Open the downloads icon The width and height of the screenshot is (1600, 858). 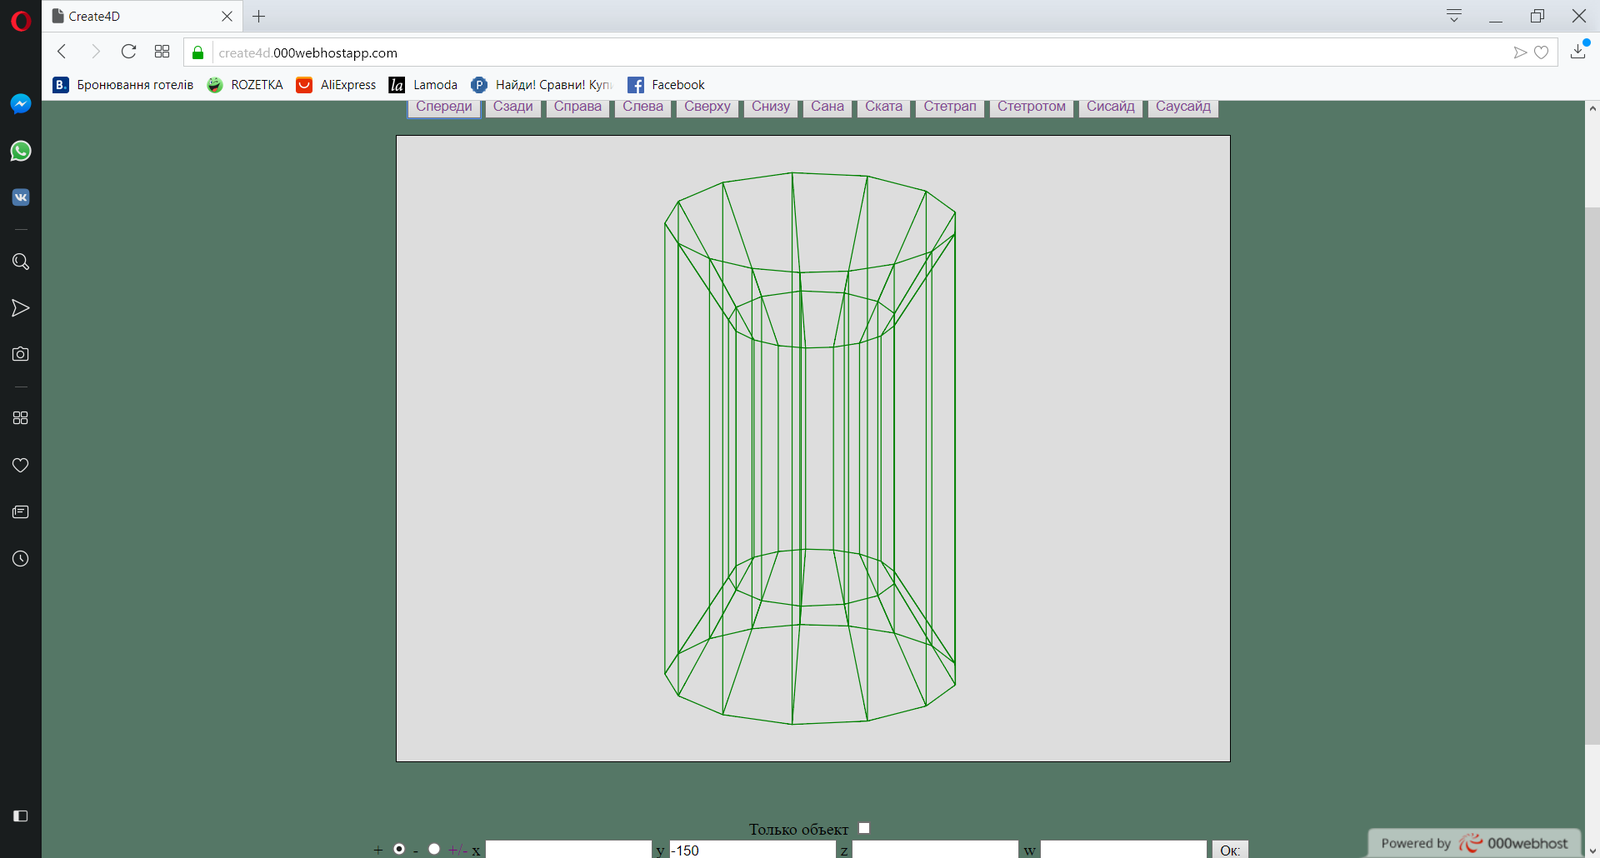[1578, 50]
